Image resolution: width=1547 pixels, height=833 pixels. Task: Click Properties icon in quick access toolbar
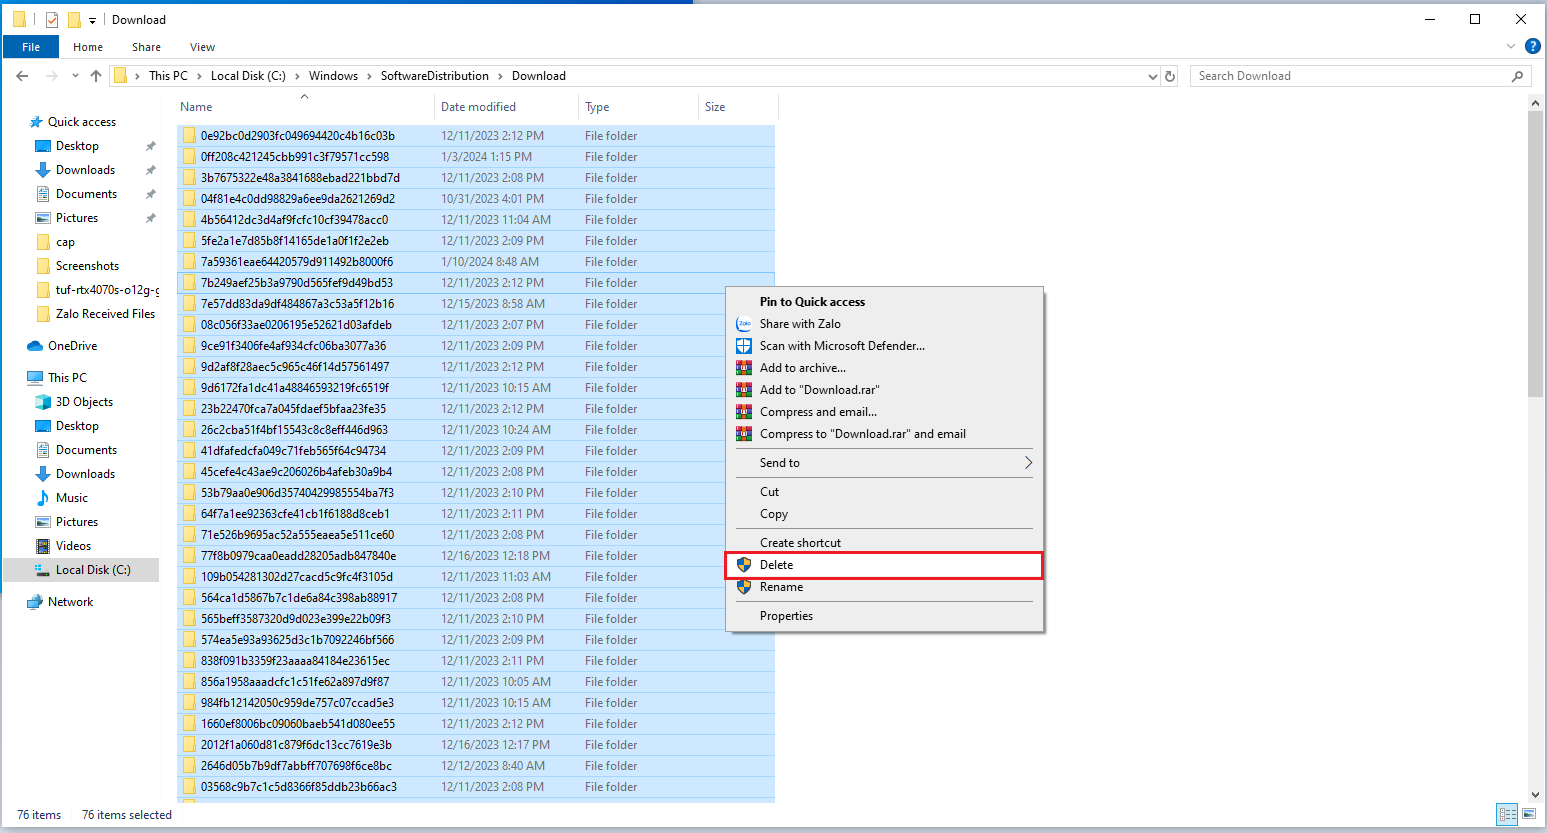(x=51, y=20)
